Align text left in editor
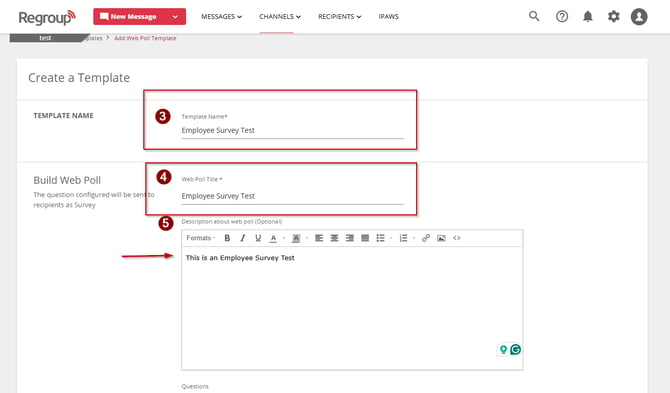 [x=319, y=238]
